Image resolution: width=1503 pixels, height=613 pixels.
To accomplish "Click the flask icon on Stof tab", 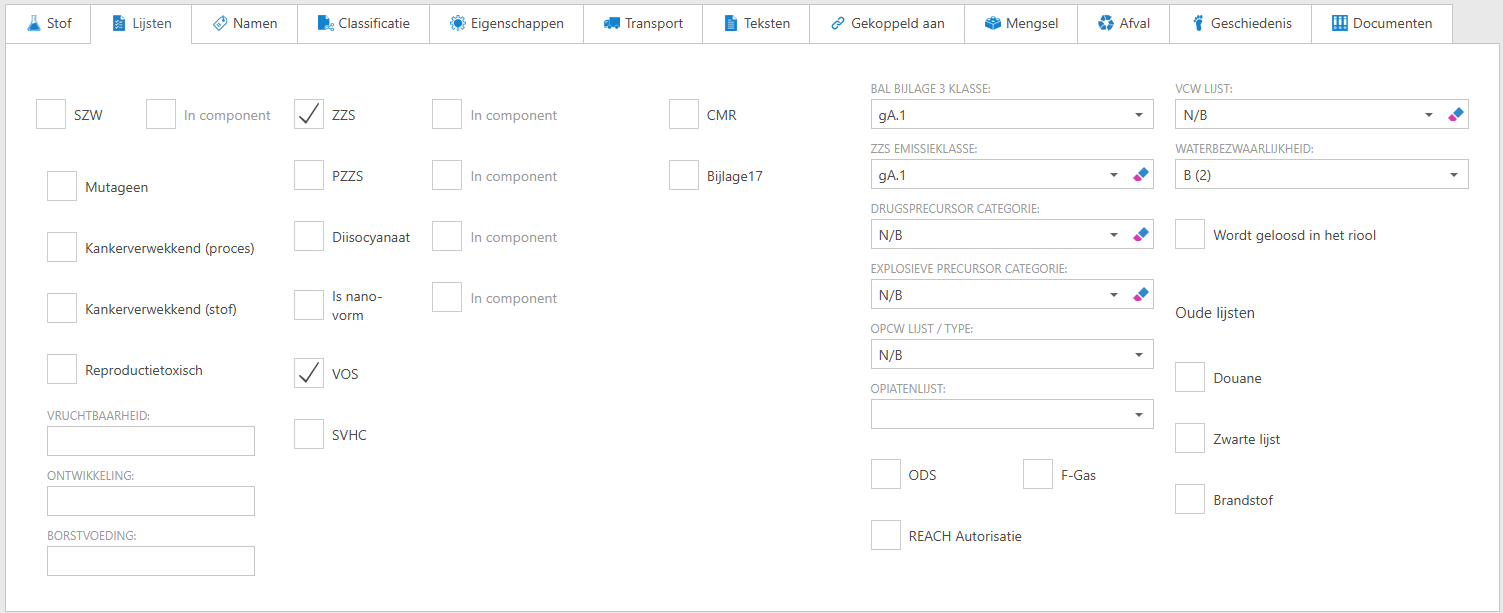I will 34,23.
